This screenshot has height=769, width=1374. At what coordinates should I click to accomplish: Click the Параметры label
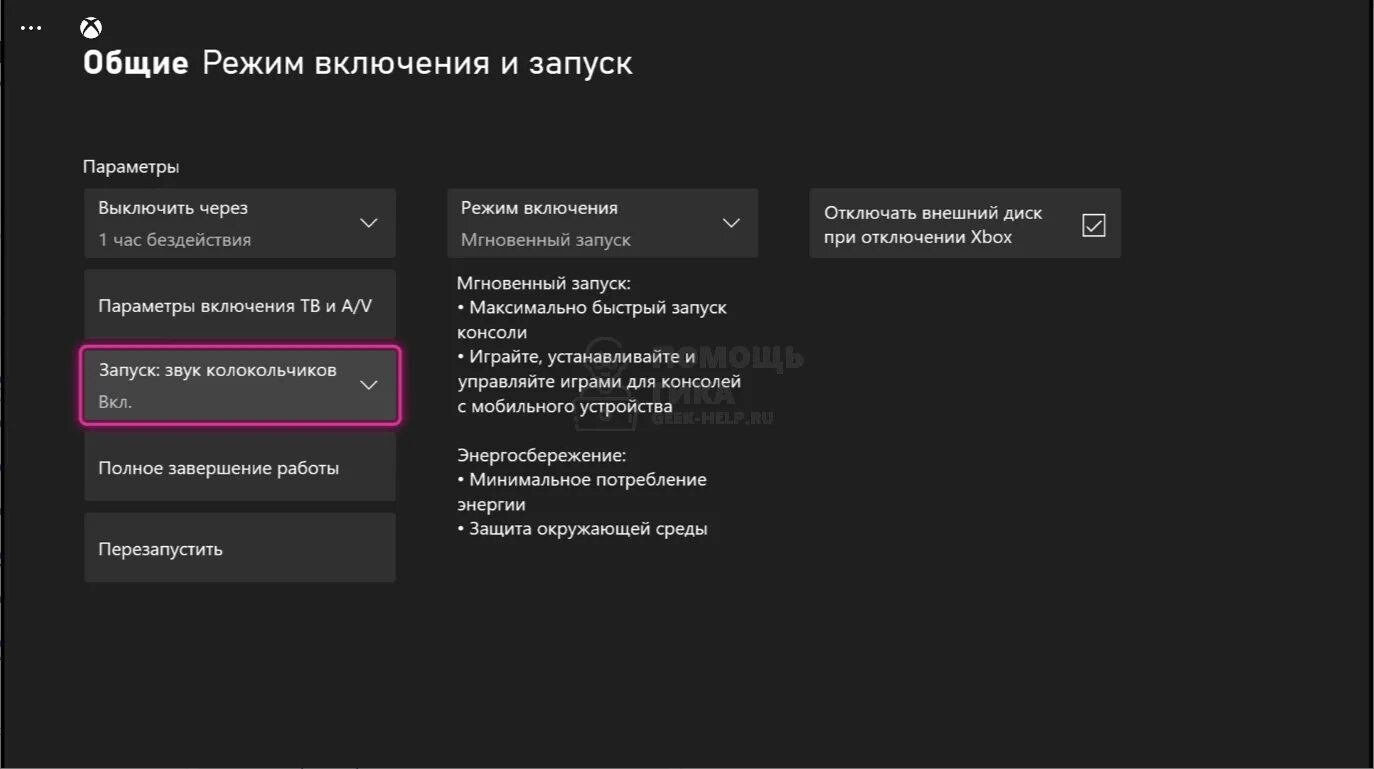[x=131, y=167]
